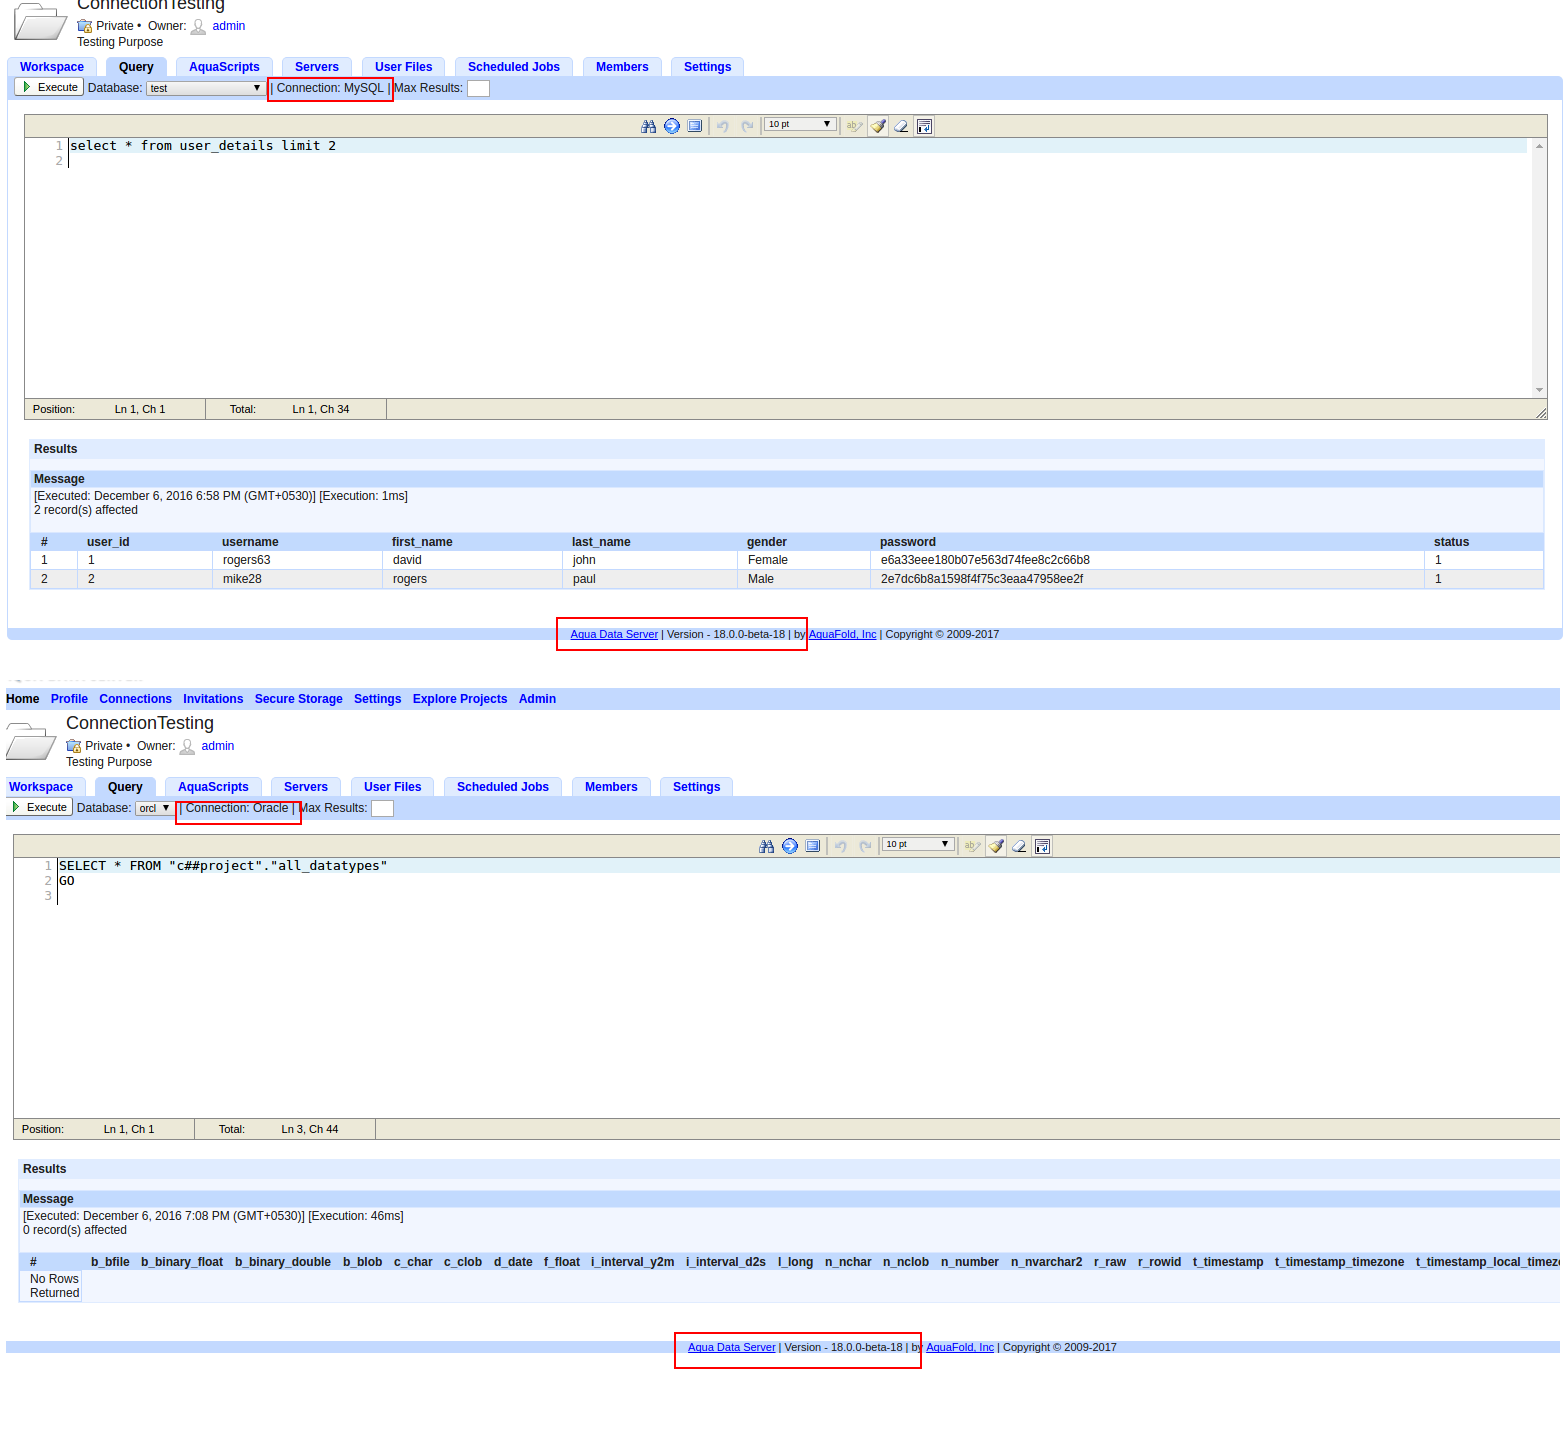Click the select-all icon in MySQL editor toolbar
Viewport: 1564px width, 1430px height.
point(695,126)
